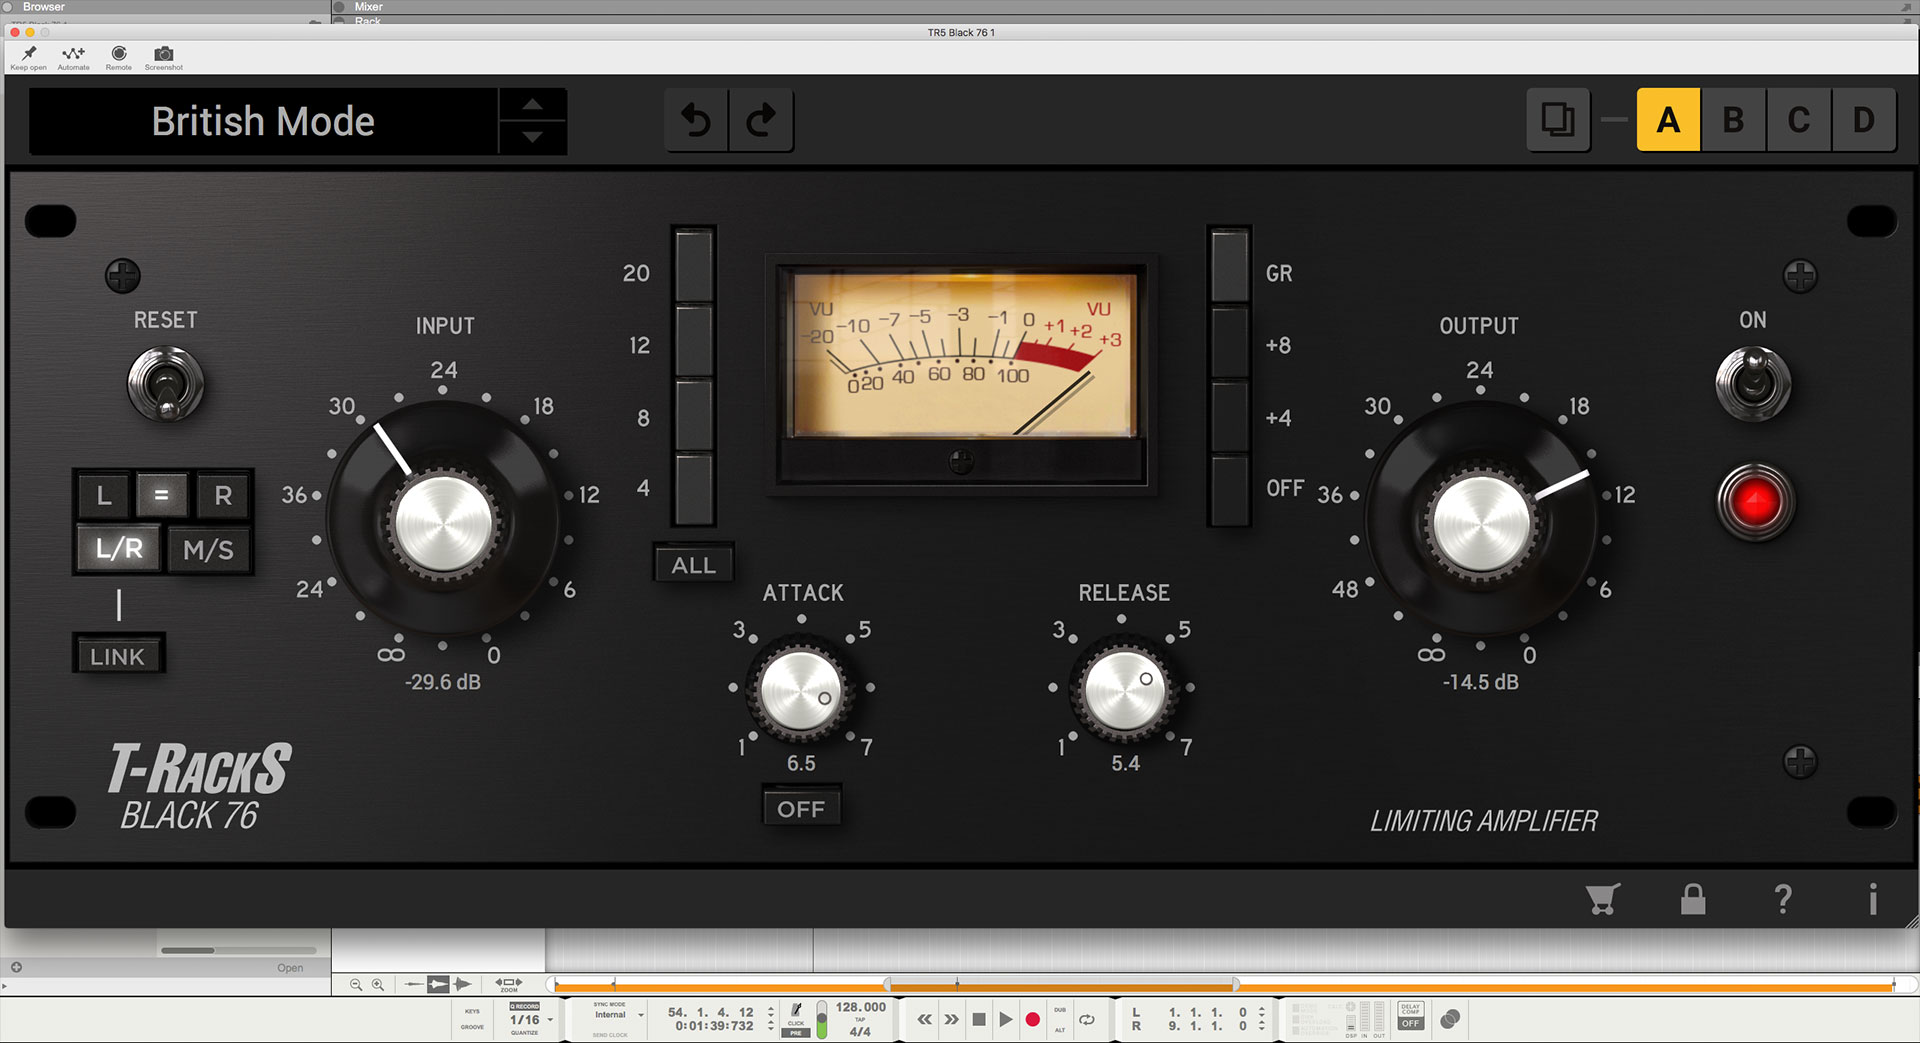
Task: Switch to preset slot C
Action: coord(1799,120)
